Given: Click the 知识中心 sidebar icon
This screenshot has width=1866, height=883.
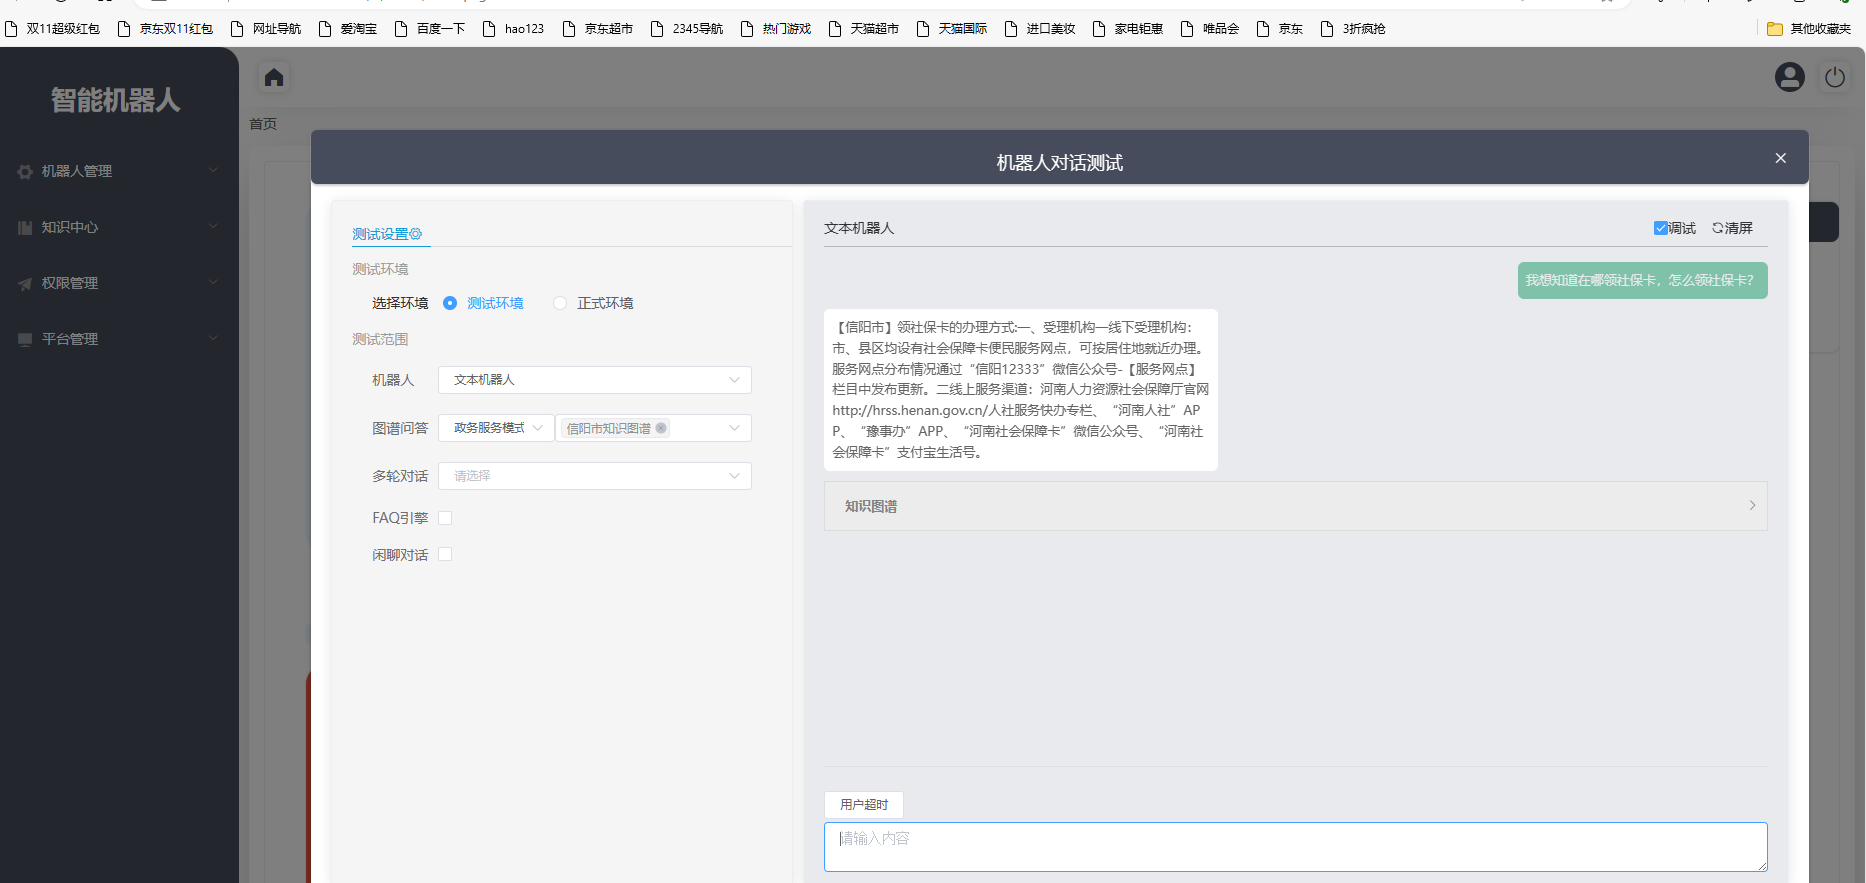Looking at the screenshot, I should coord(25,228).
